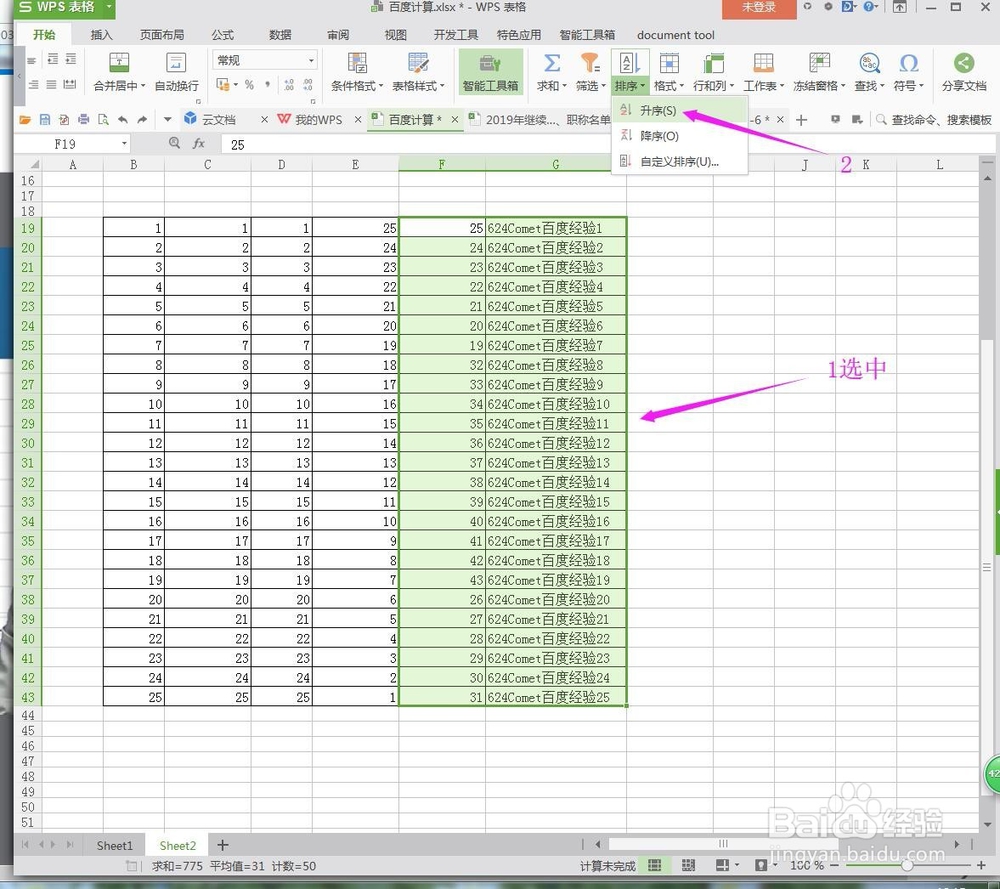Expand the quick access toolbar dropdown arrow
Image resolution: width=1000 pixels, height=889 pixels.
[167, 119]
